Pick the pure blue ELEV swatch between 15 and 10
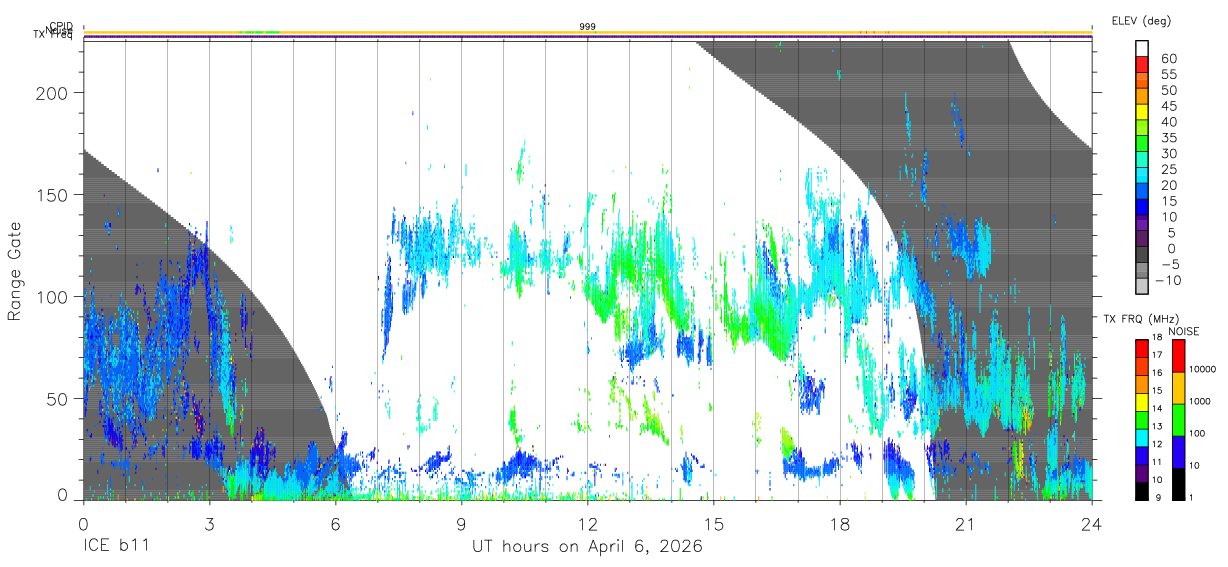1228x567 pixels. click(x=1143, y=207)
